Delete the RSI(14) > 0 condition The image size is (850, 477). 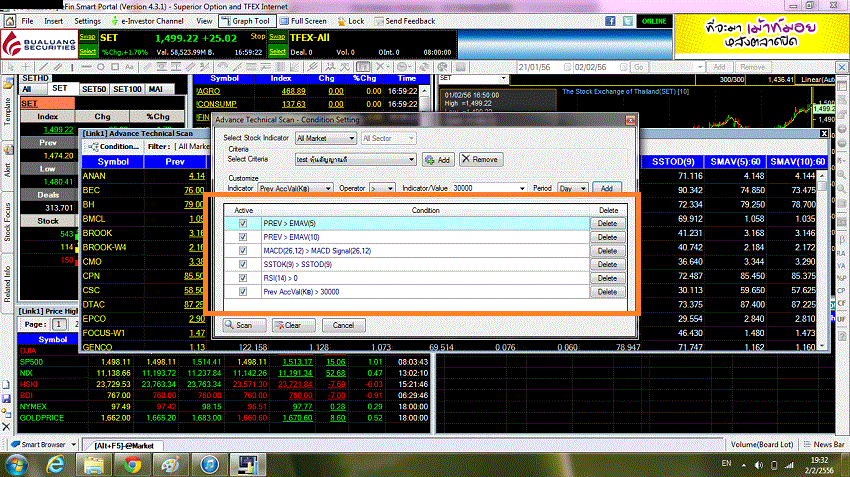tap(607, 278)
